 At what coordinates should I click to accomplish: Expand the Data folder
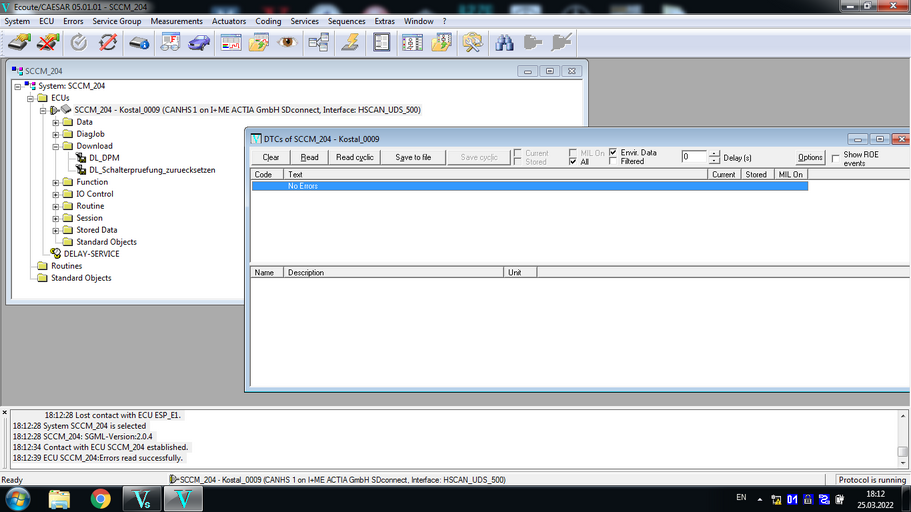(x=56, y=122)
